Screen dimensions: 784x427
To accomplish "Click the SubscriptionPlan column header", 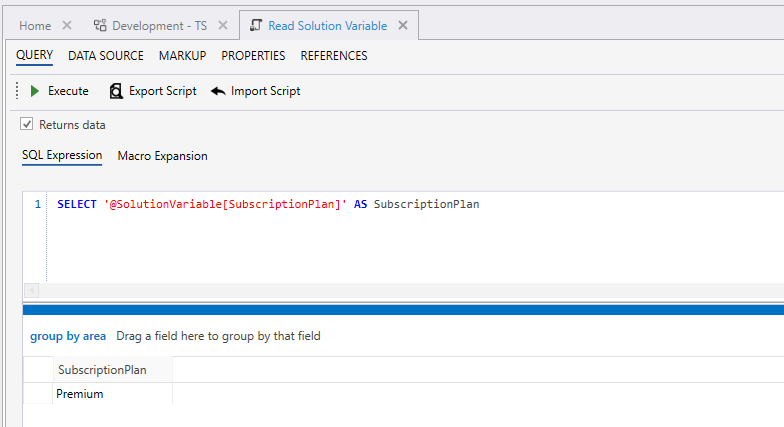I will (x=102, y=370).
